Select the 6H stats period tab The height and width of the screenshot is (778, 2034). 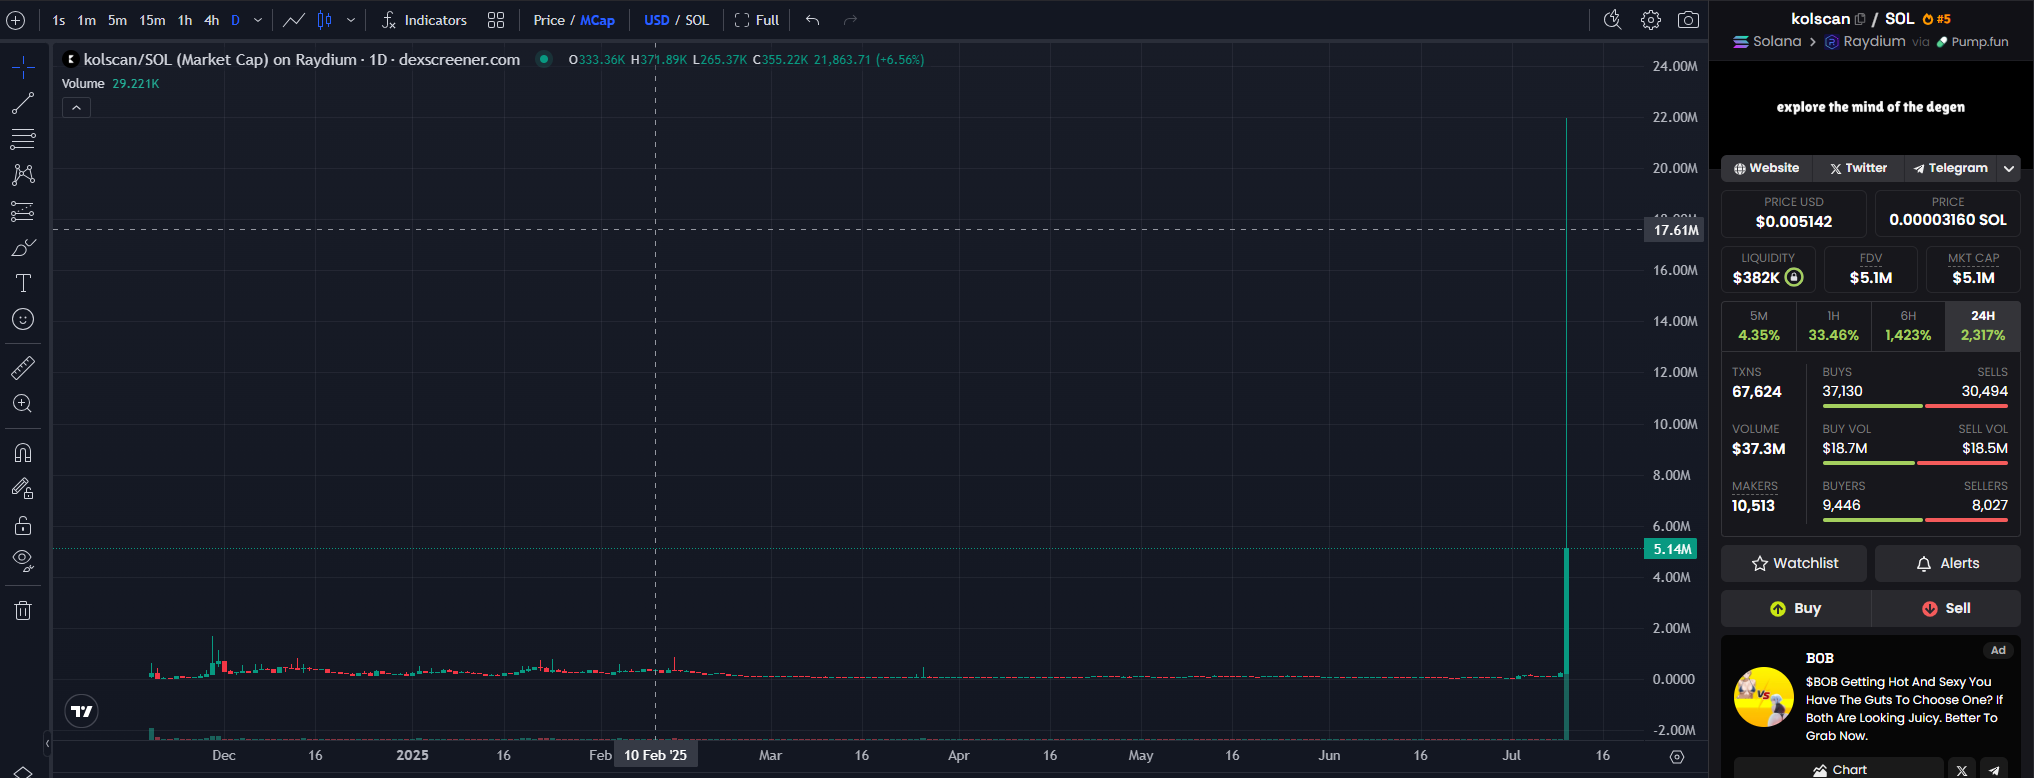click(x=1908, y=326)
